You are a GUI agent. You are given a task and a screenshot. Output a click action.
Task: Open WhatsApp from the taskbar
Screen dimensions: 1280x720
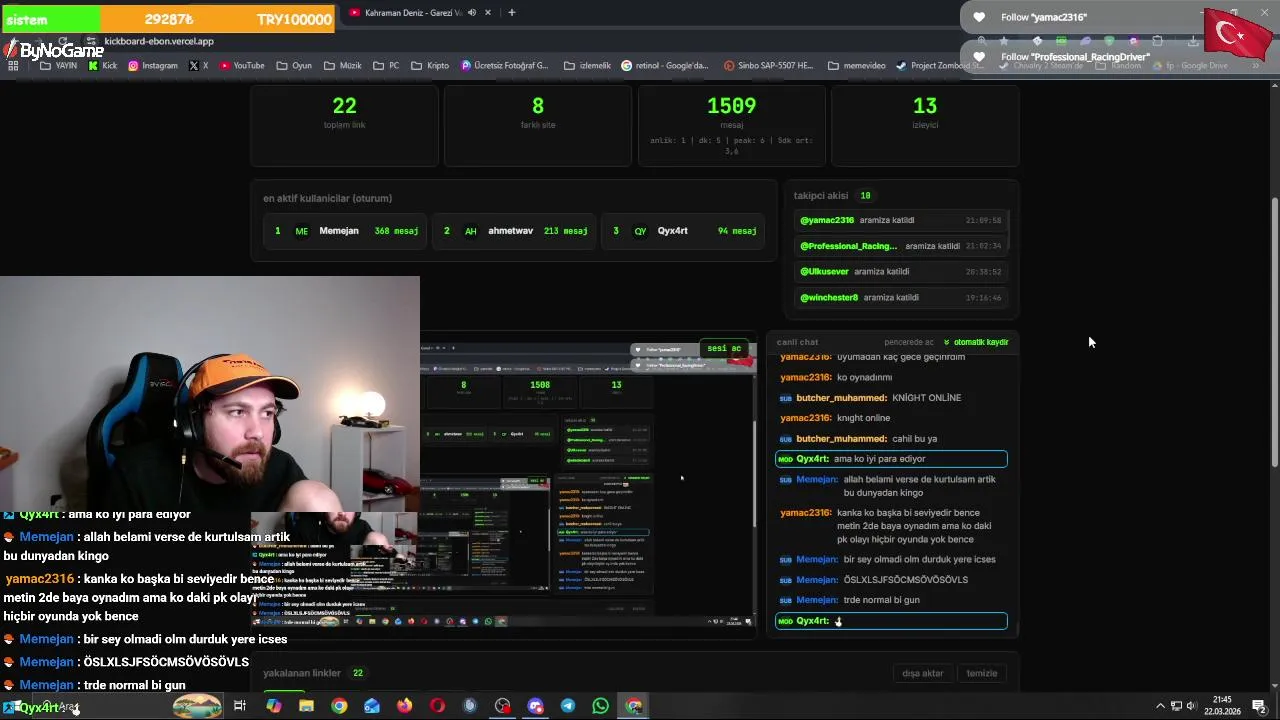pyautogui.click(x=600, y=706)
